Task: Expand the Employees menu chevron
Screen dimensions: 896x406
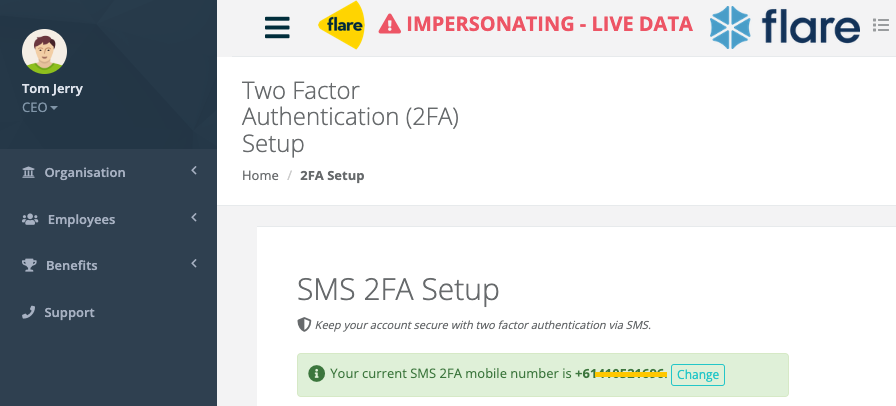Action: 194,217
